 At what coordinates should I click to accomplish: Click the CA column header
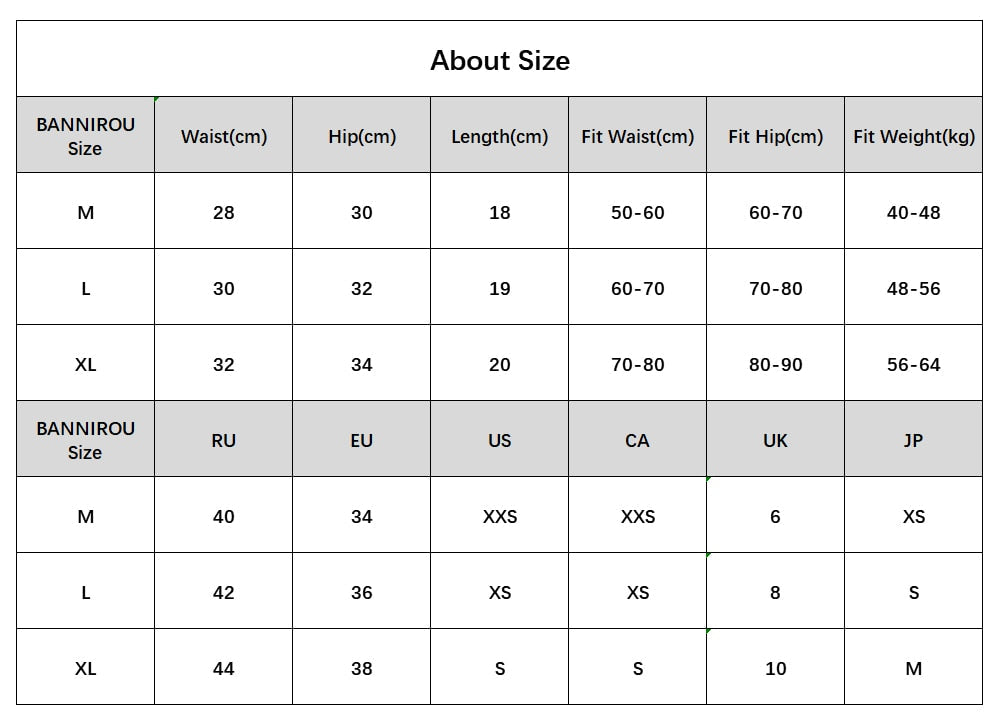point(637,440)
